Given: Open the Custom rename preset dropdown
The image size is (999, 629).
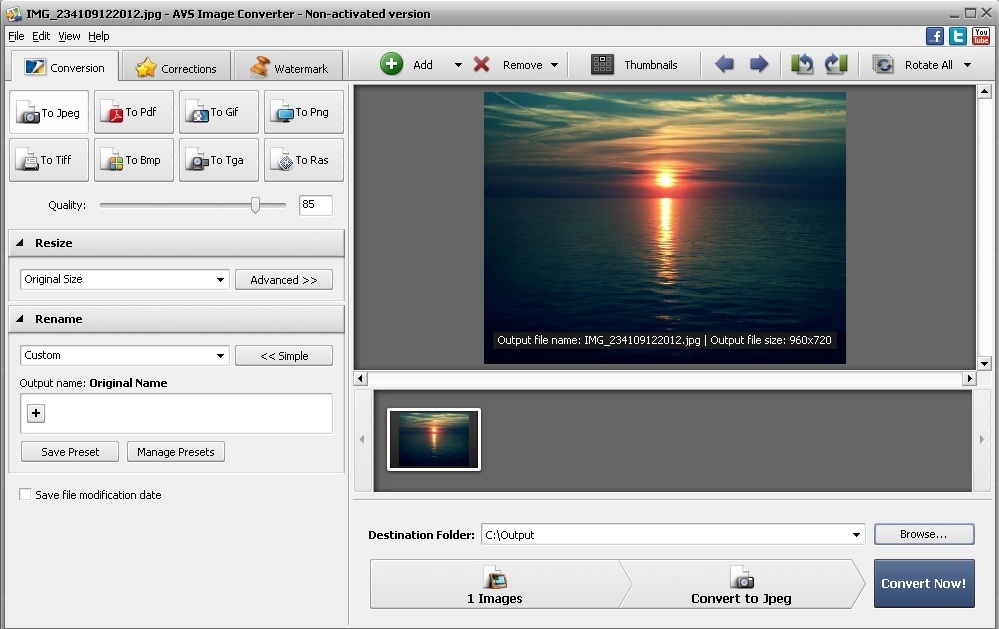Looking at the screenshot, I should [222, 355].
